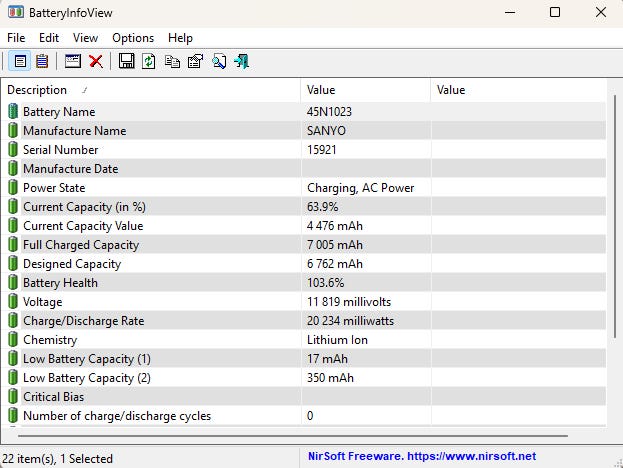Sort by the Description column header

pos(151,90)
